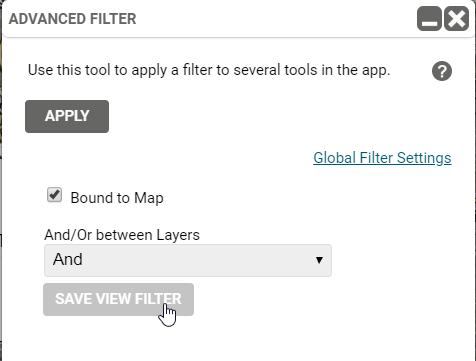This screenshot has width=476, height=361.
Task: Open Global Filter Settings link
Action: click(382, 158)
